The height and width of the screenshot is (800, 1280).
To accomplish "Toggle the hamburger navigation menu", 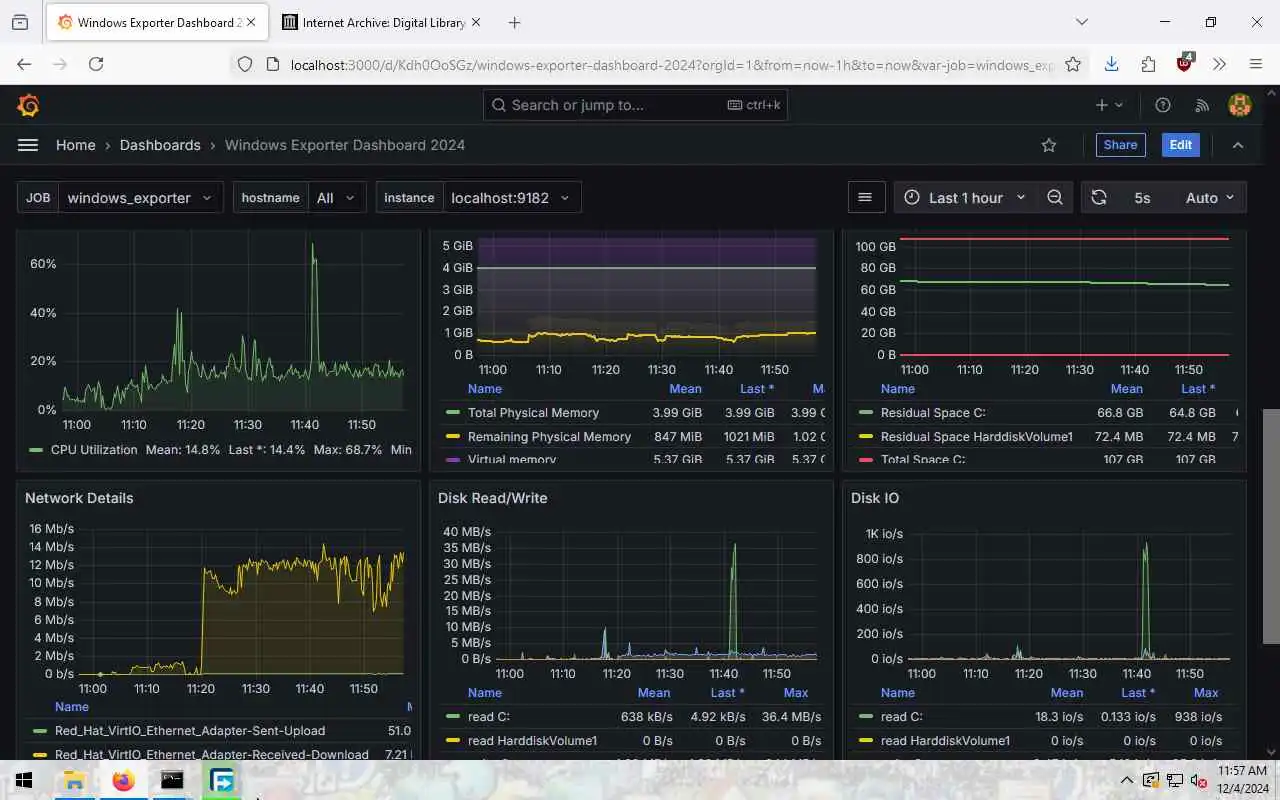I will 28,145.
